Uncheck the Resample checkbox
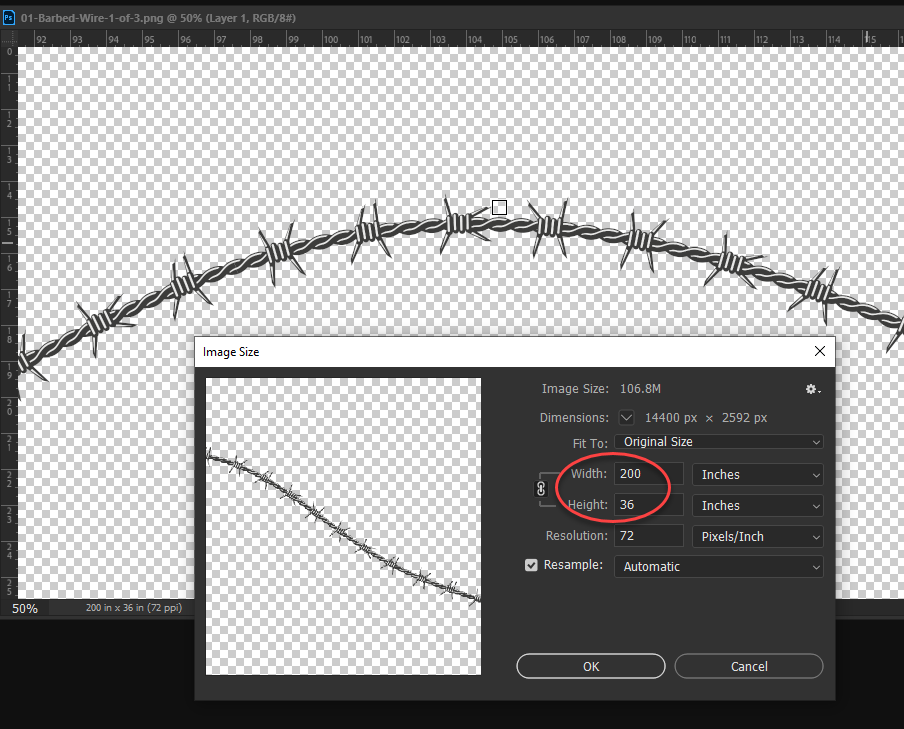Screen dimensions: 904x729 (x=532, y=565)
